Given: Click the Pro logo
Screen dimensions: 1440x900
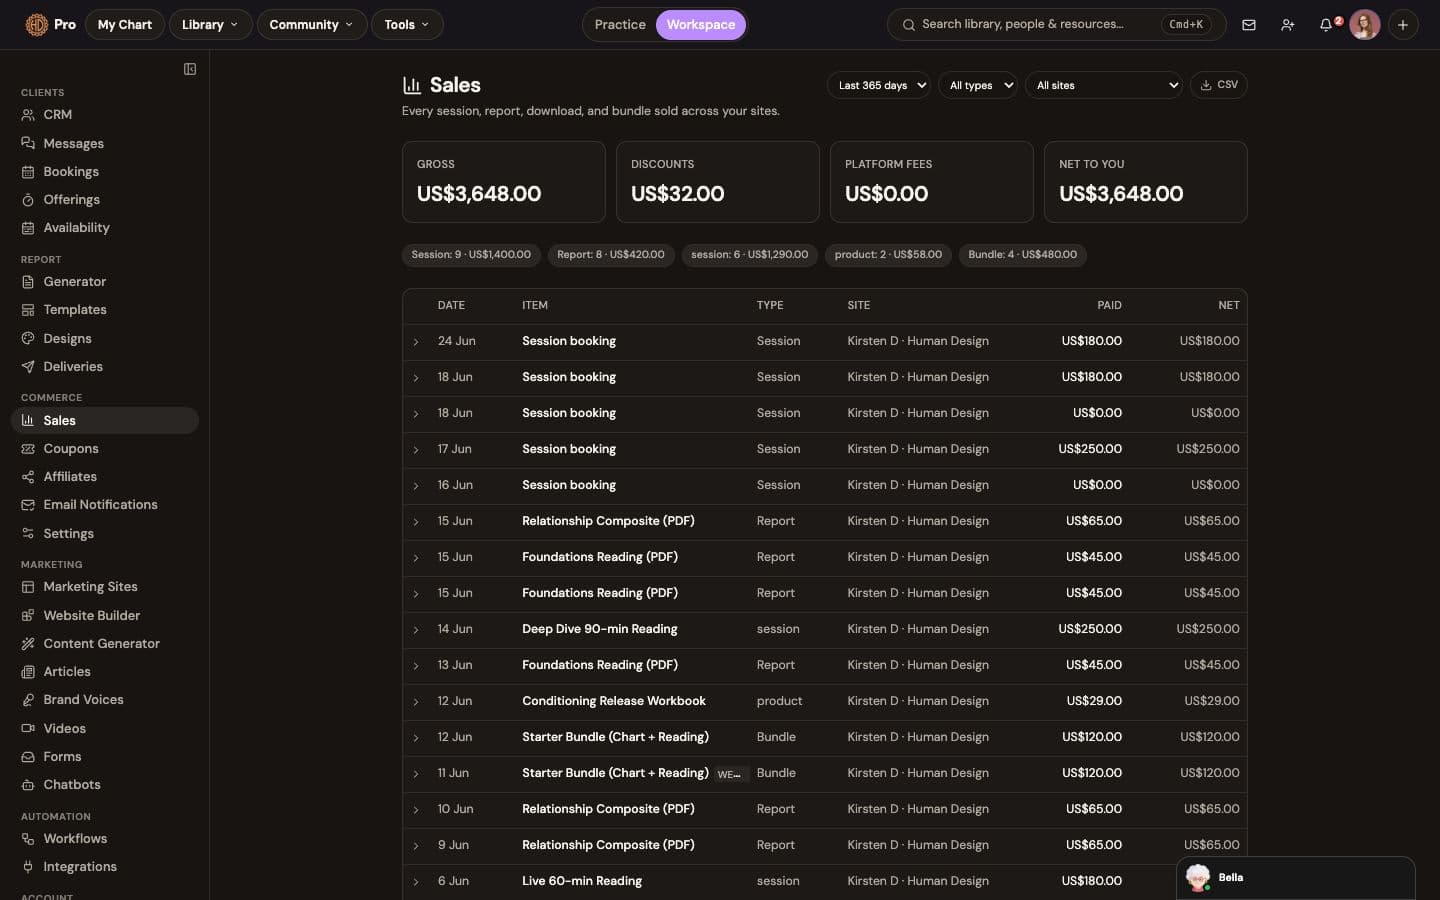Looking at the screenshot, I should tap(50, 25).
